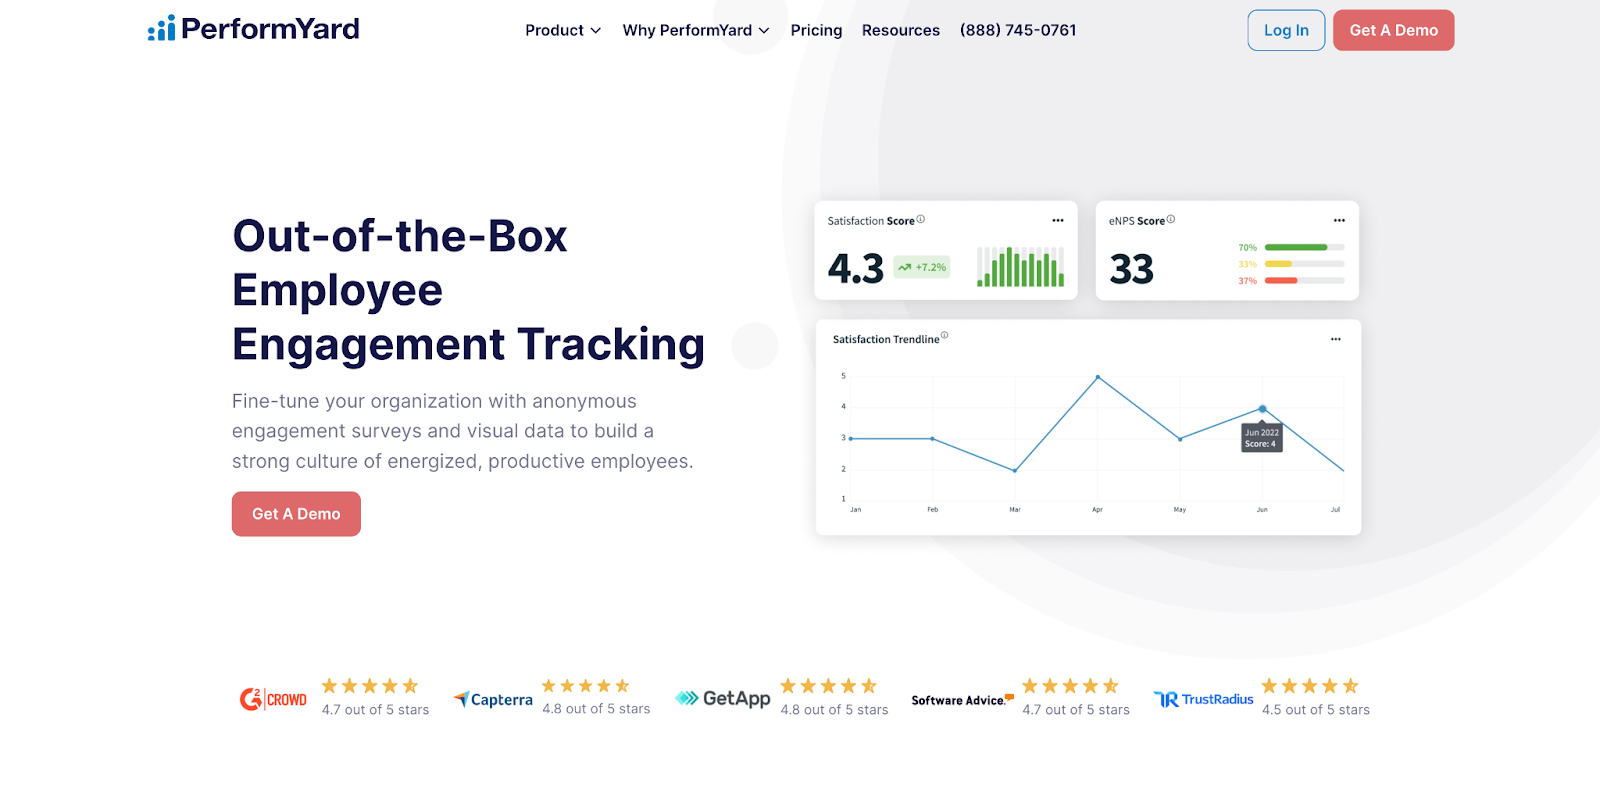Image resolution: width=1600 pixels, height=789 pixels.
Task: Click the TrustRadius star rating
Action: (x=1310, y=686)
